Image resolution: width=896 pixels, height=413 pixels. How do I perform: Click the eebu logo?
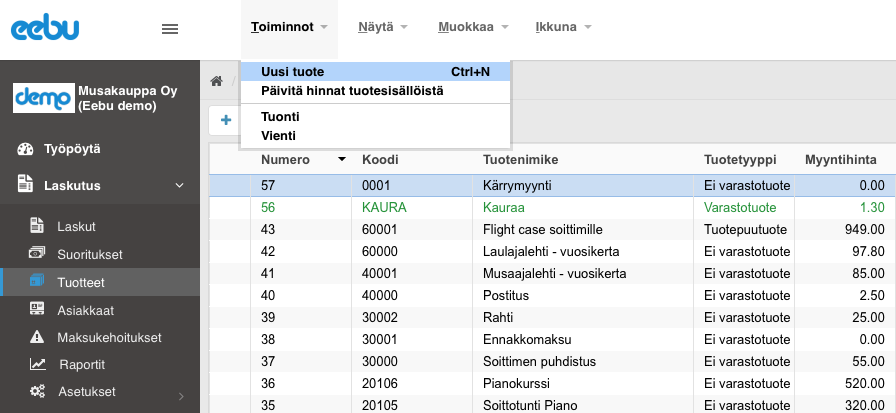45,29
